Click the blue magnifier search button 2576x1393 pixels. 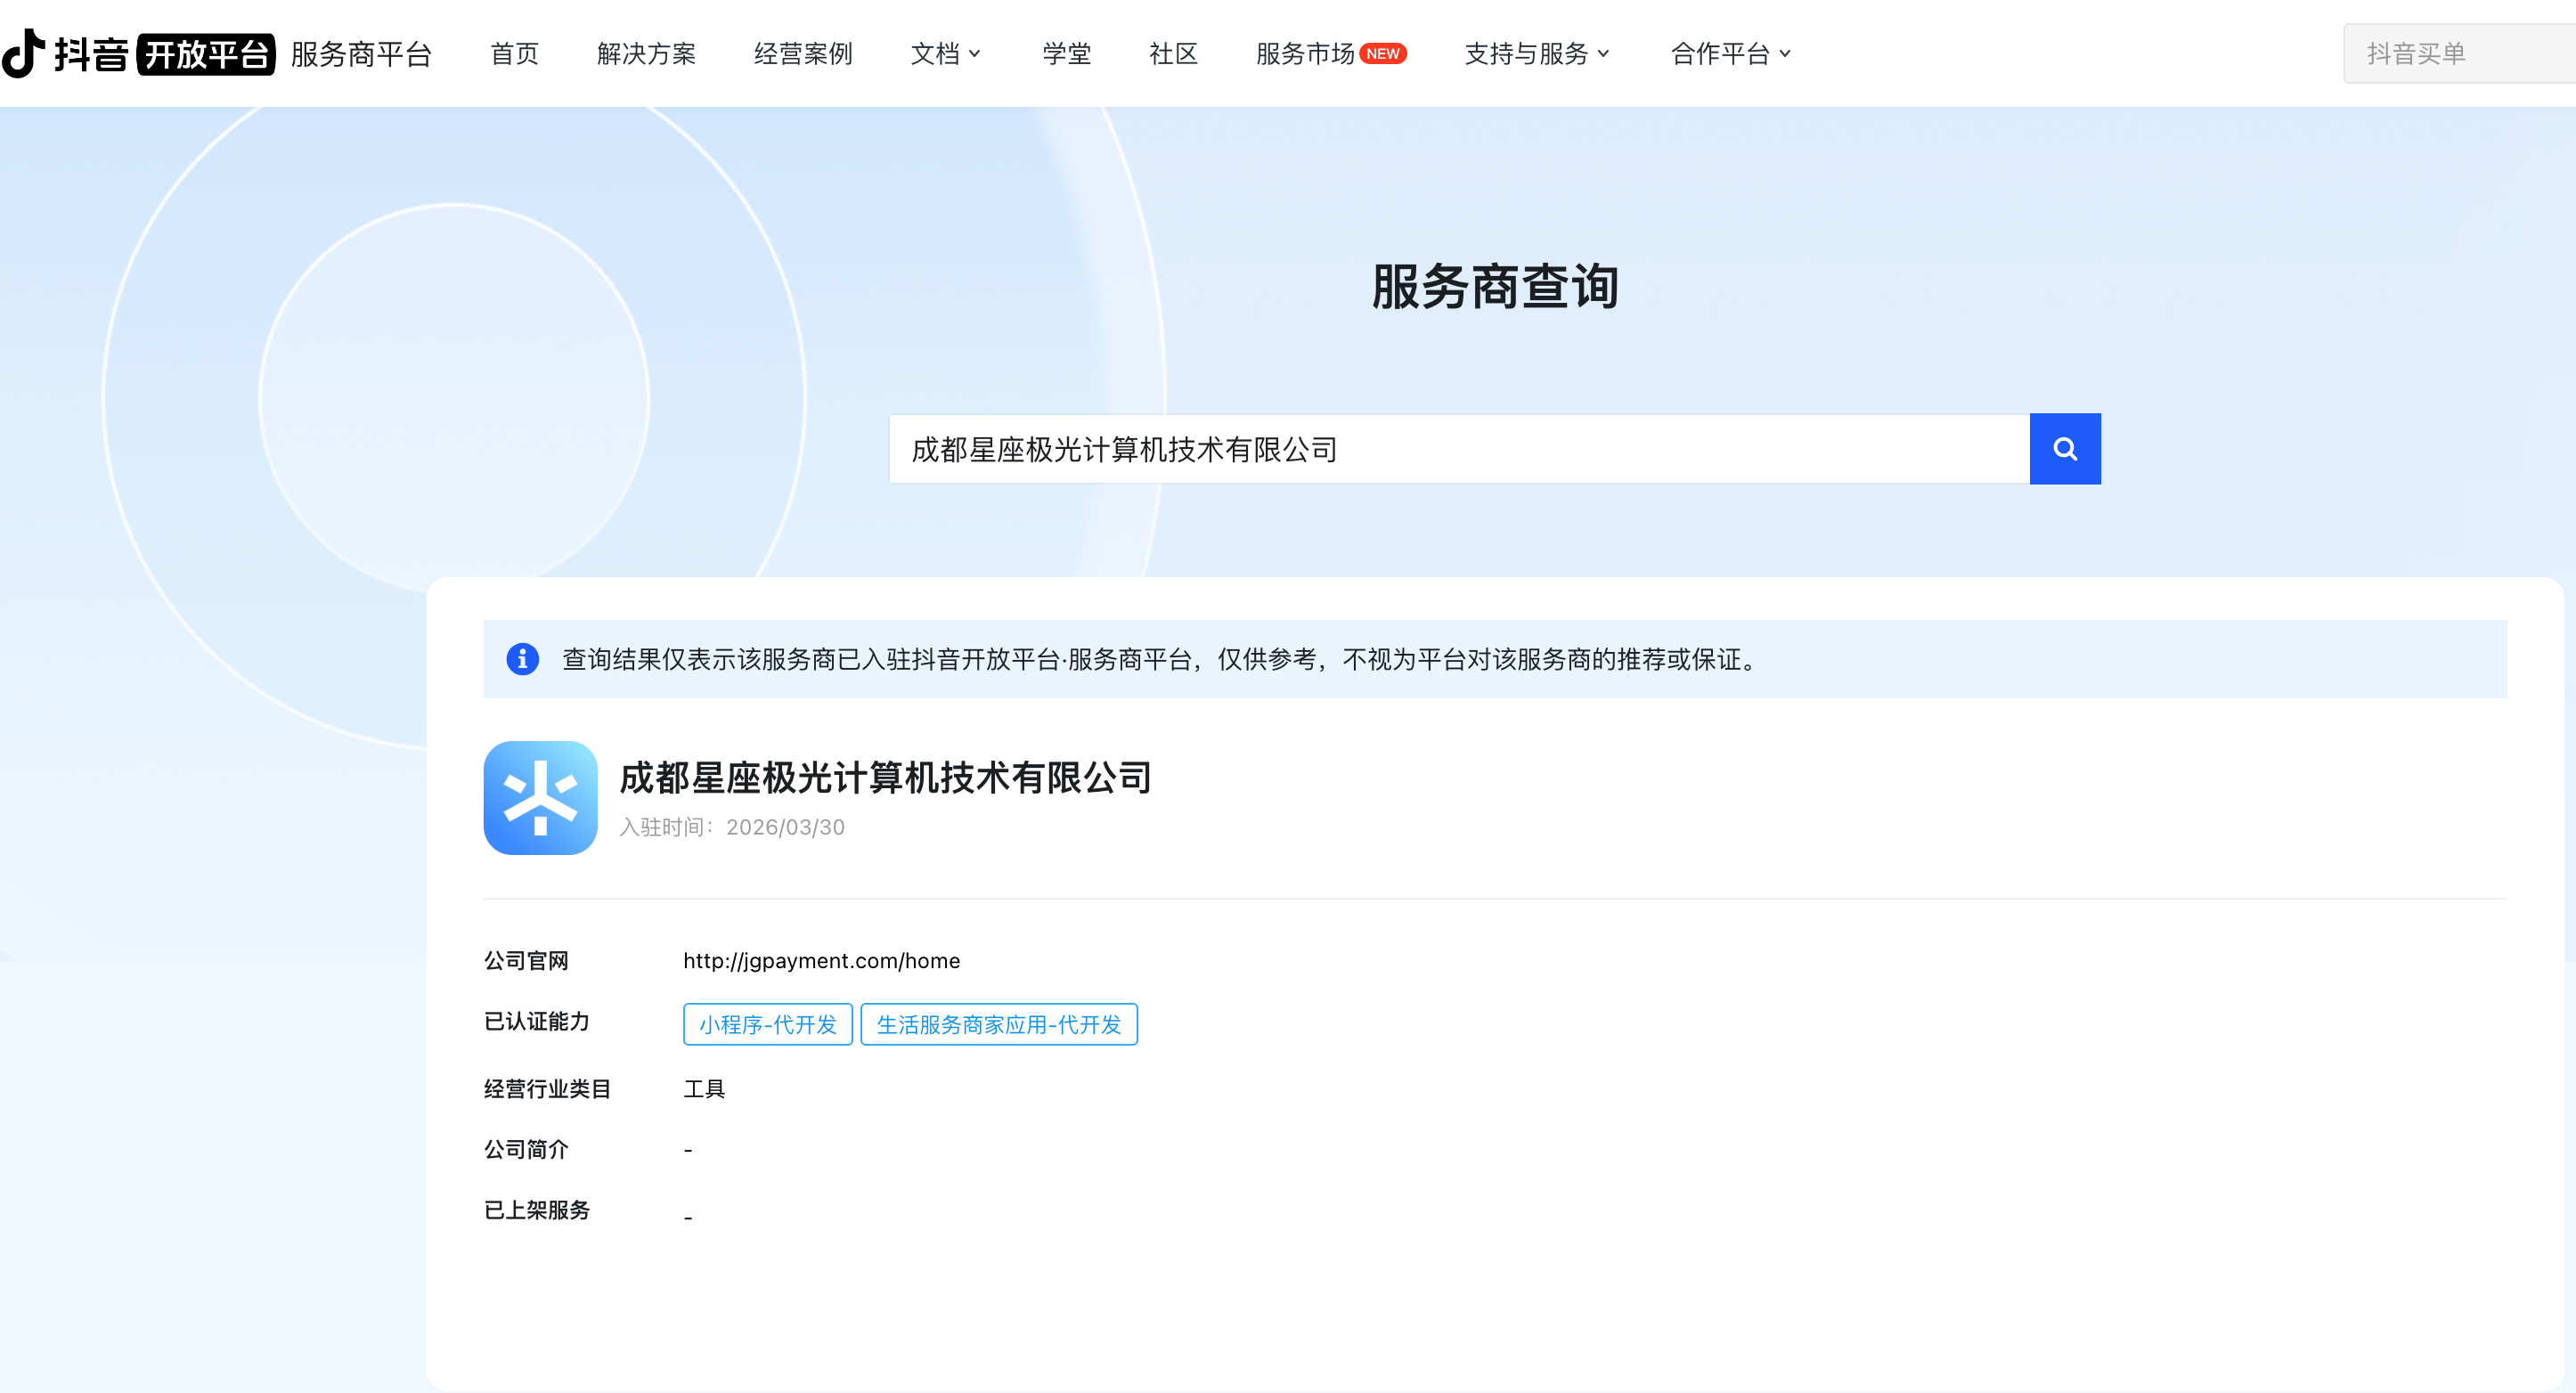pos(2064,449)
